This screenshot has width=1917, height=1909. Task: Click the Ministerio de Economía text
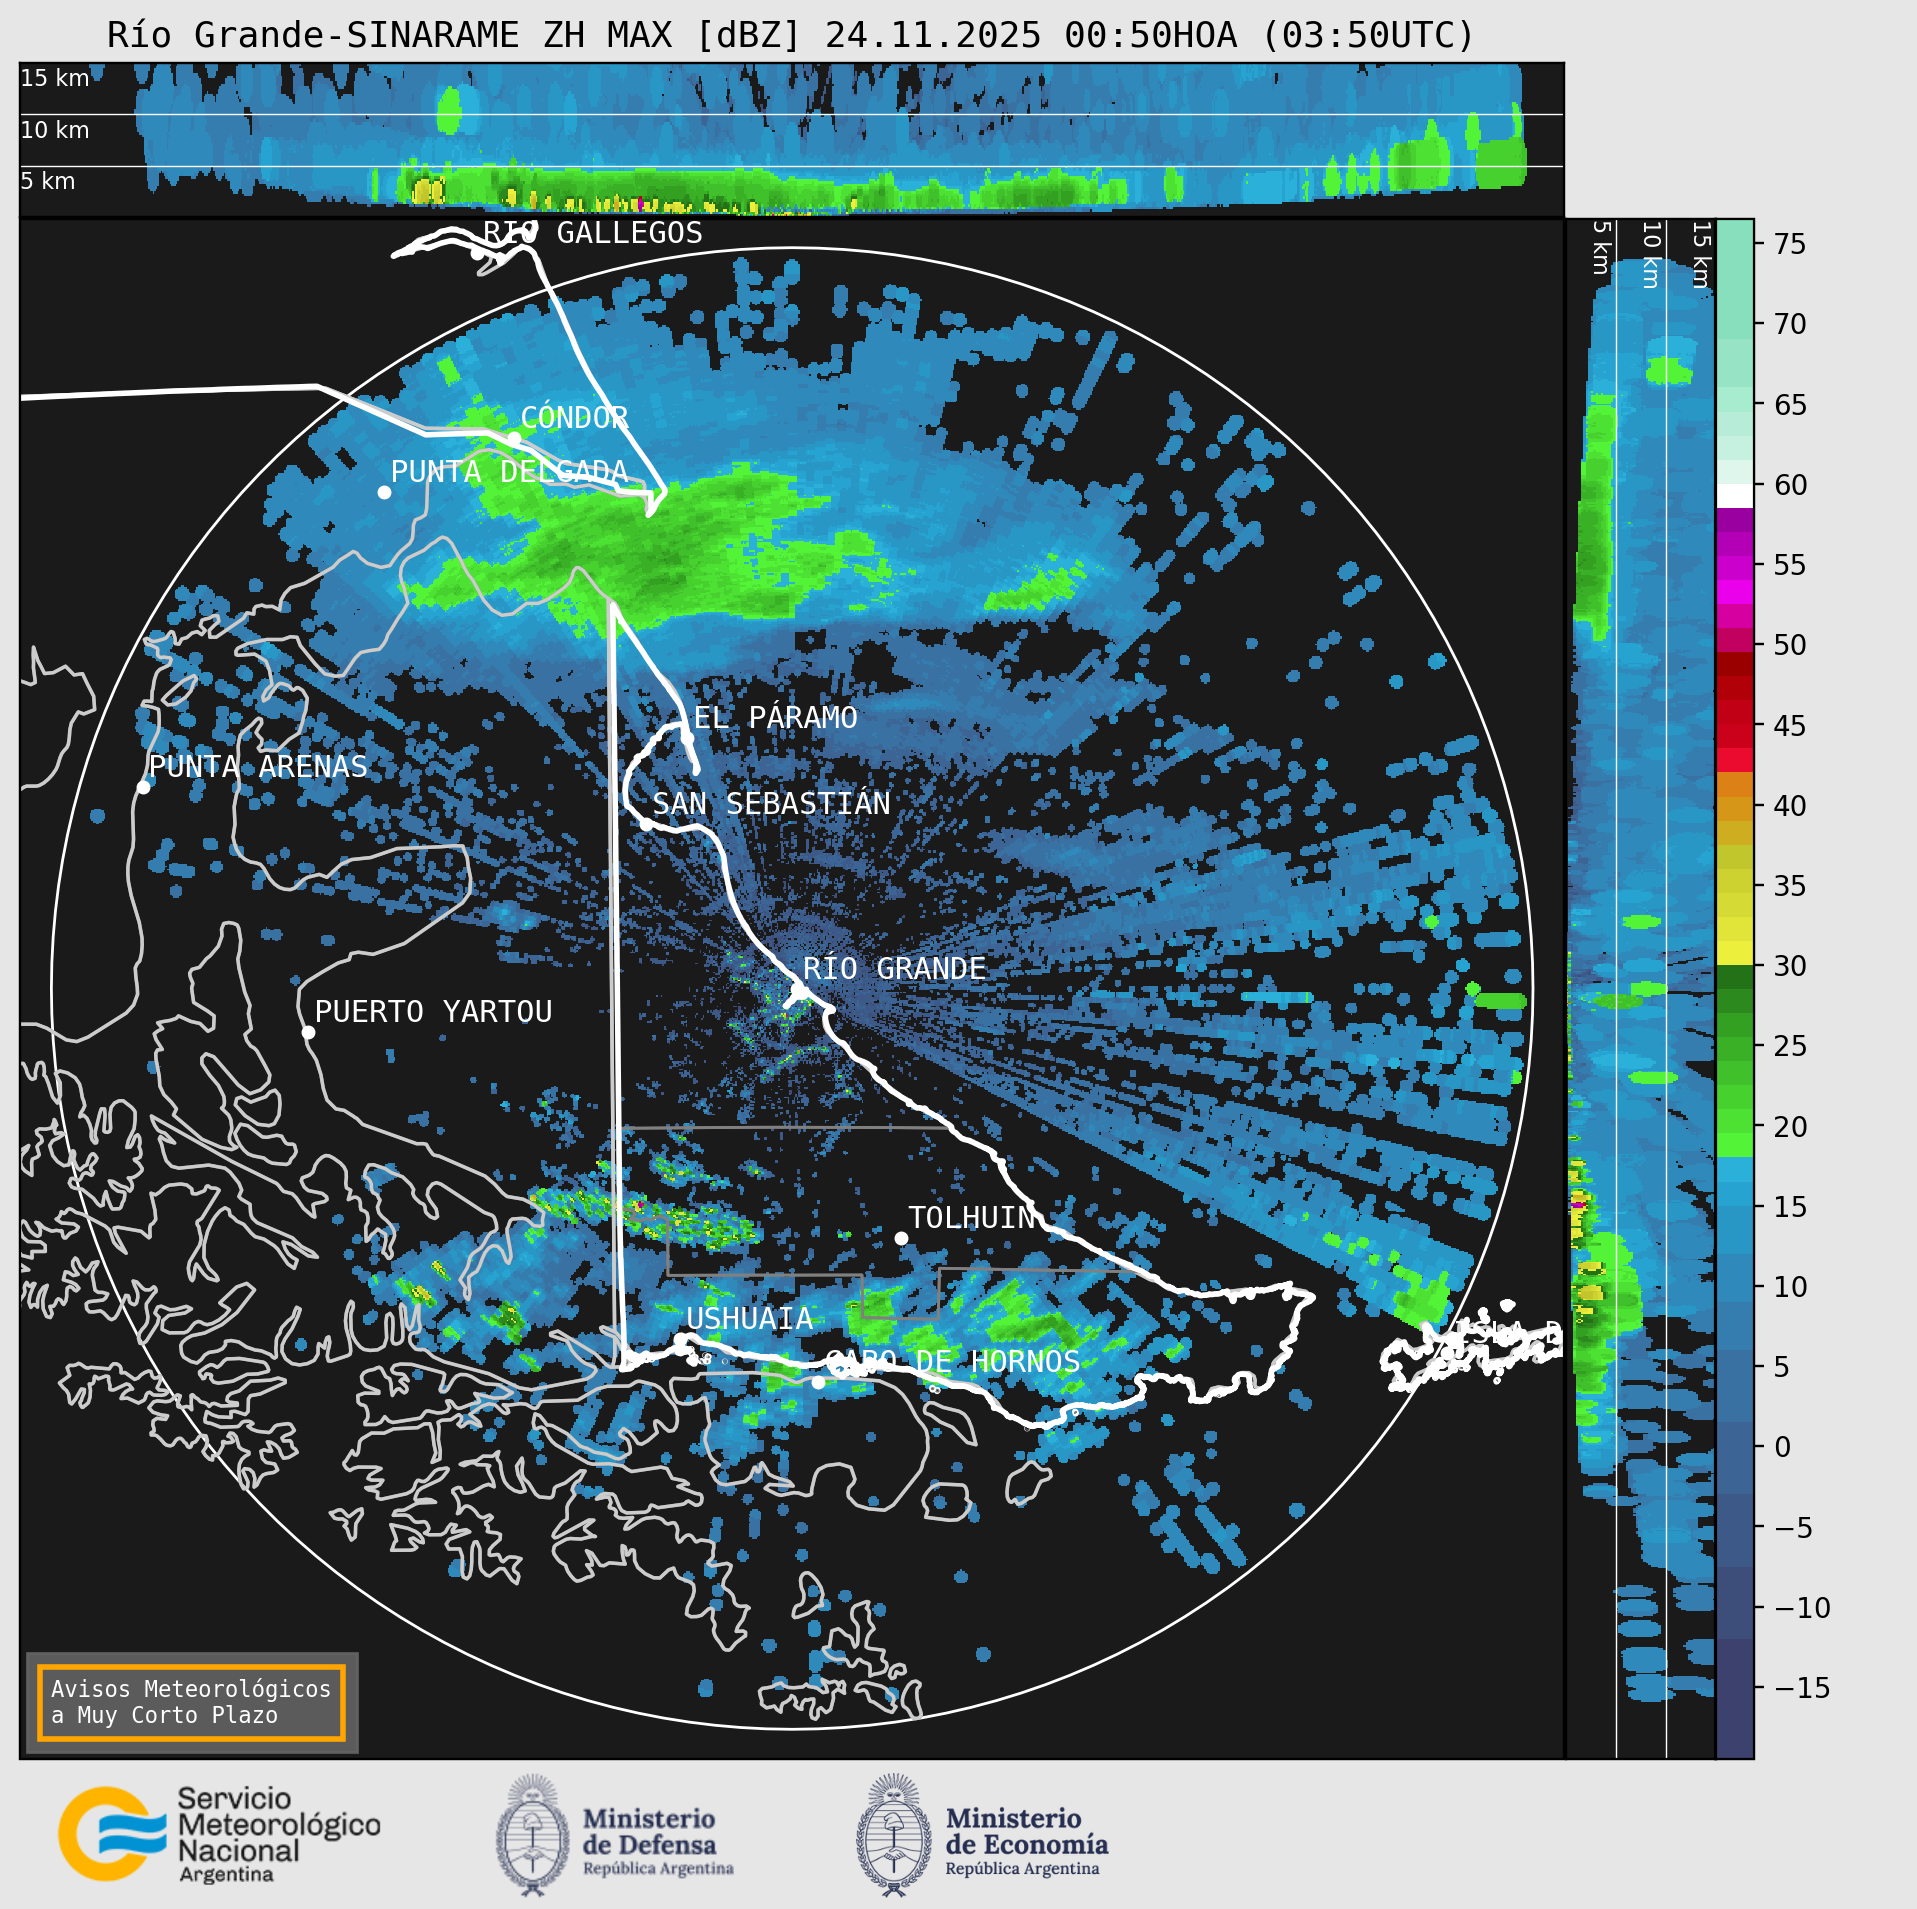tap(1026, 1842)
